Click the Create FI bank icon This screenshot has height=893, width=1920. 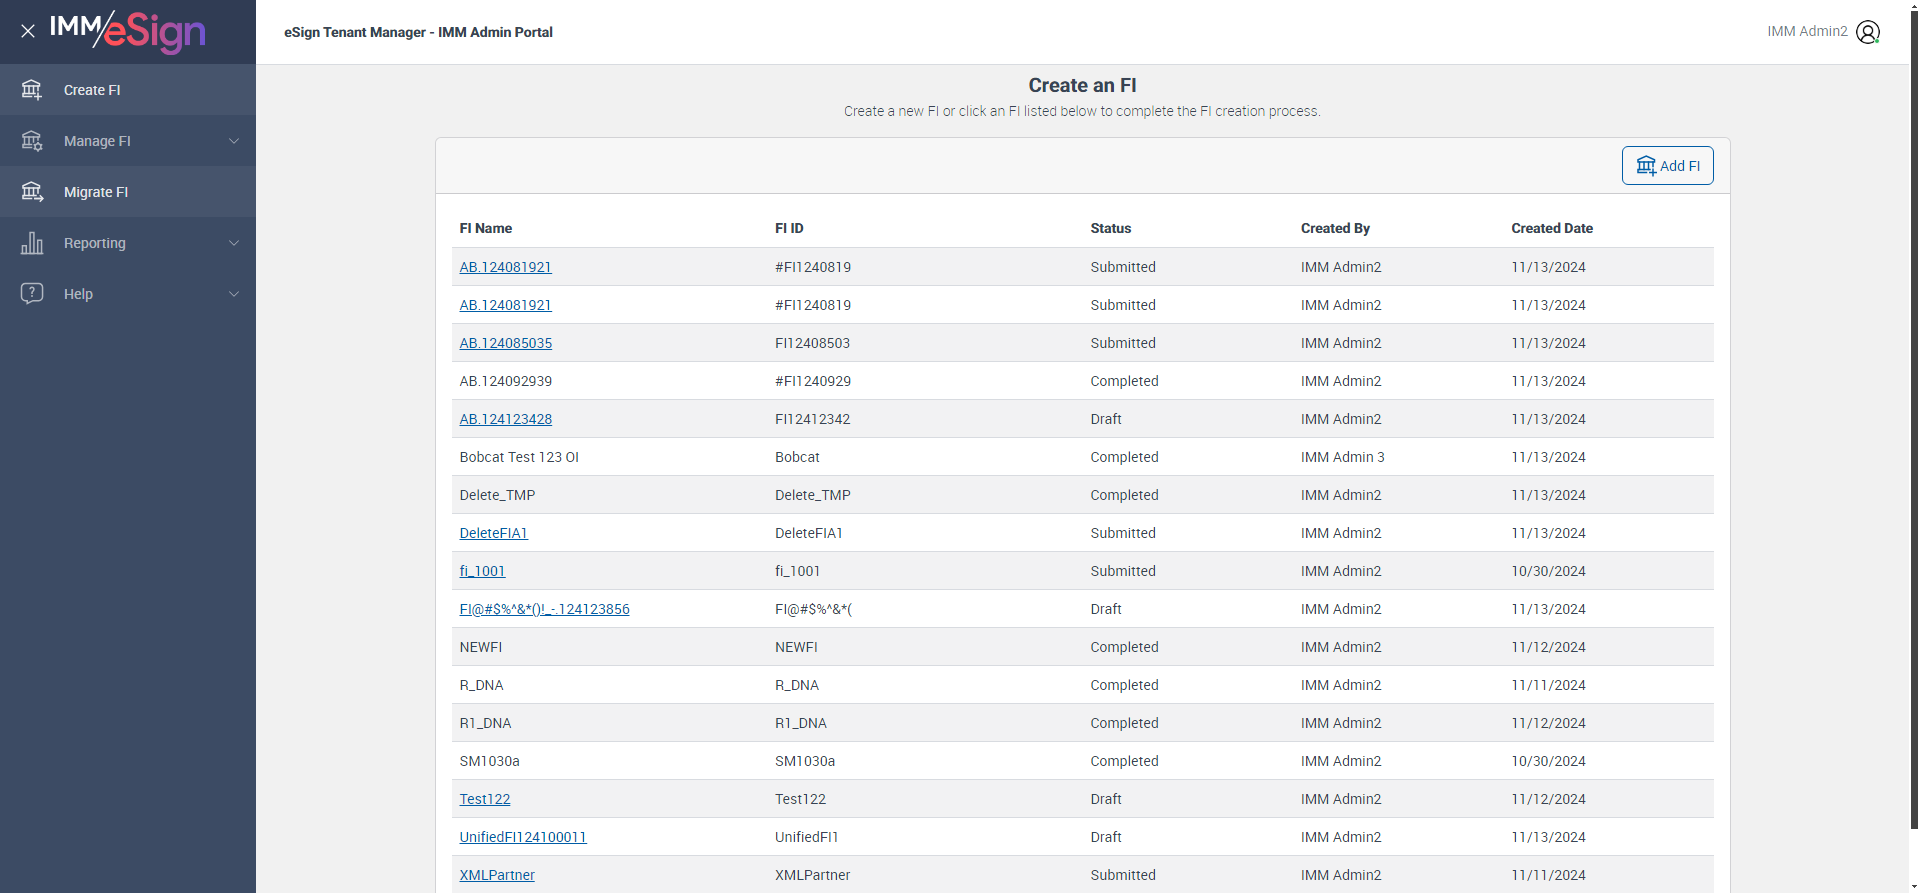click(x=32, y=90)
